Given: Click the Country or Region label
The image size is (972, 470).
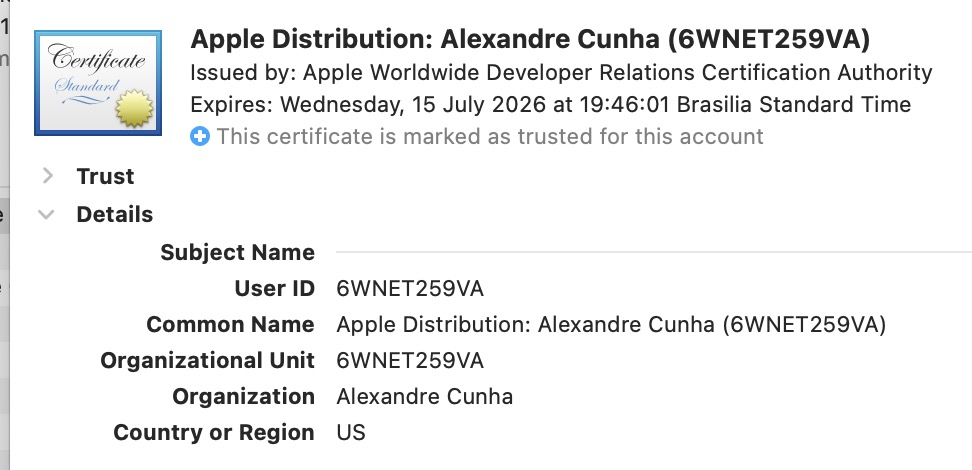Looking at the screenshot, I should 214,433.
